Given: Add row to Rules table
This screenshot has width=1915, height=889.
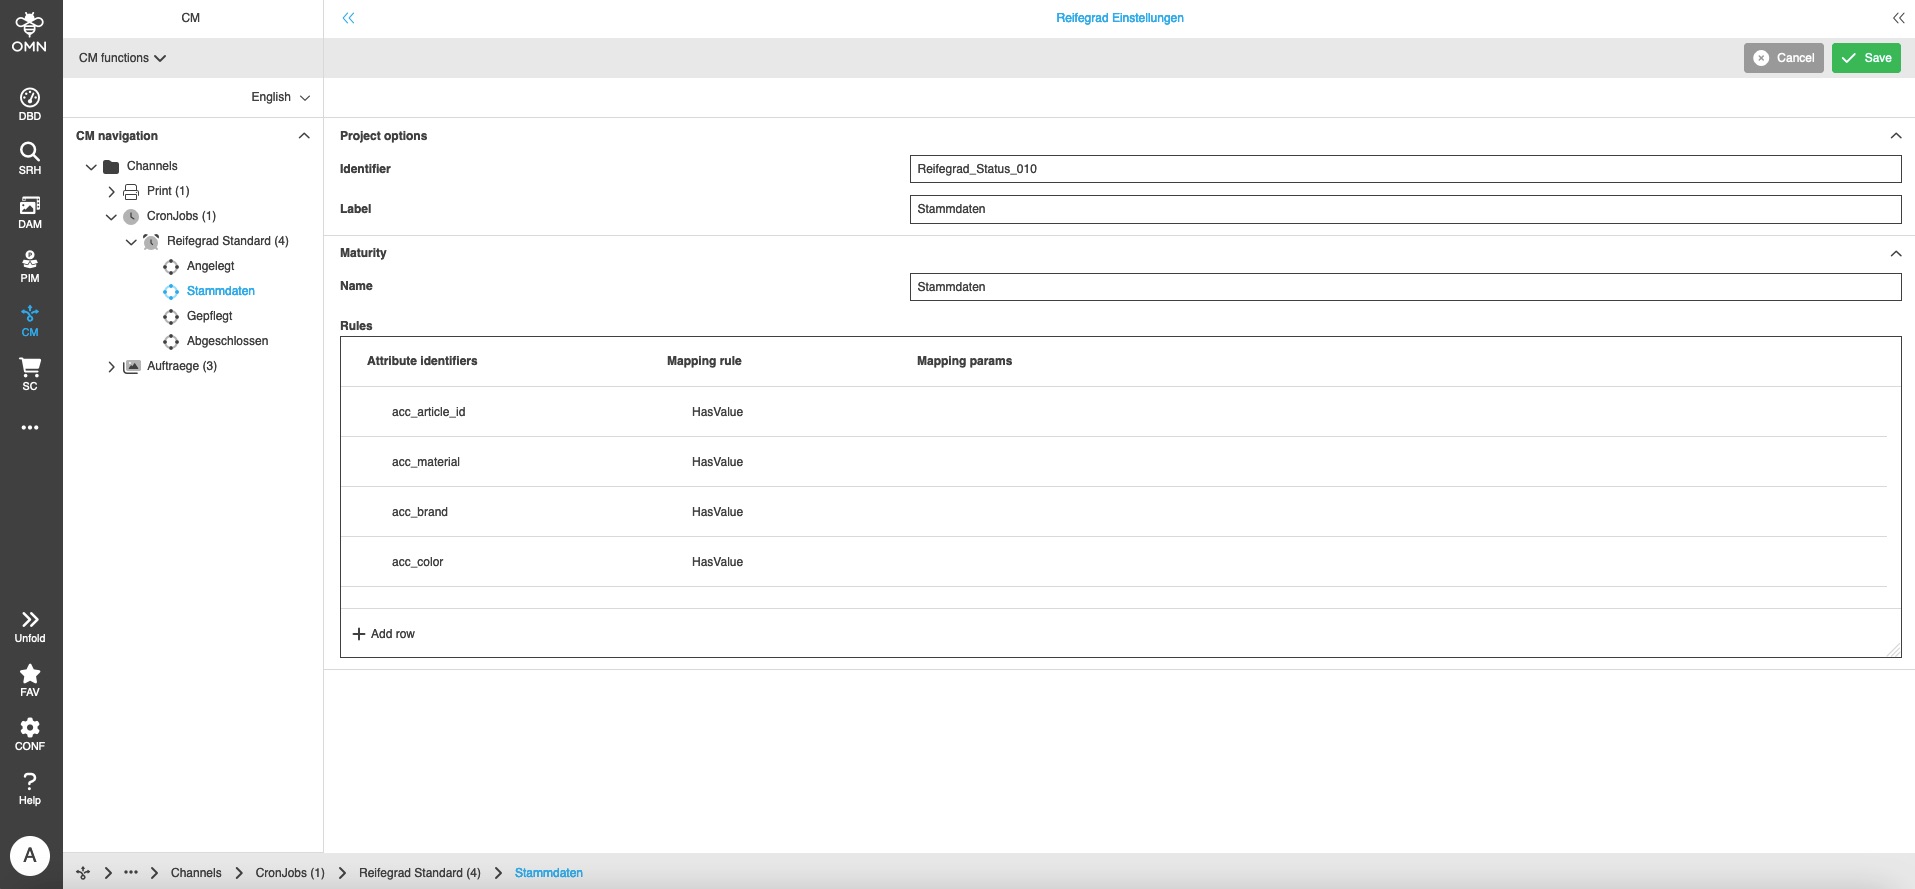Looking at the screenshot, I should coord(384,634).
